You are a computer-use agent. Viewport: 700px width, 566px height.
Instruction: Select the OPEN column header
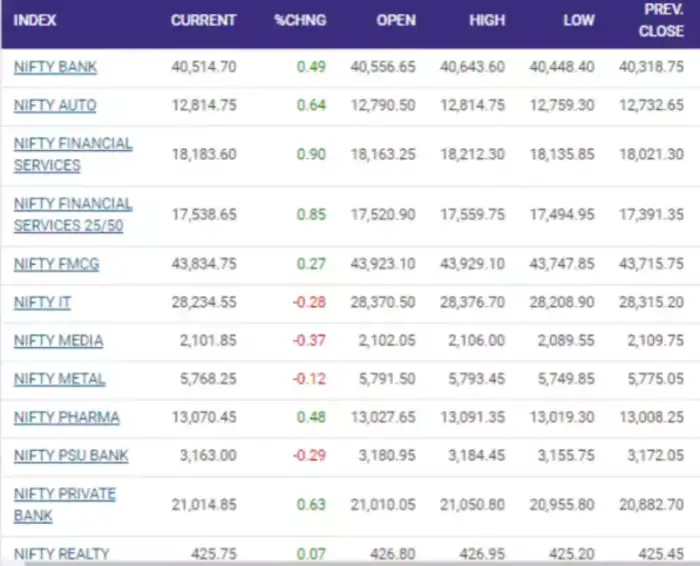click(396, 20)
